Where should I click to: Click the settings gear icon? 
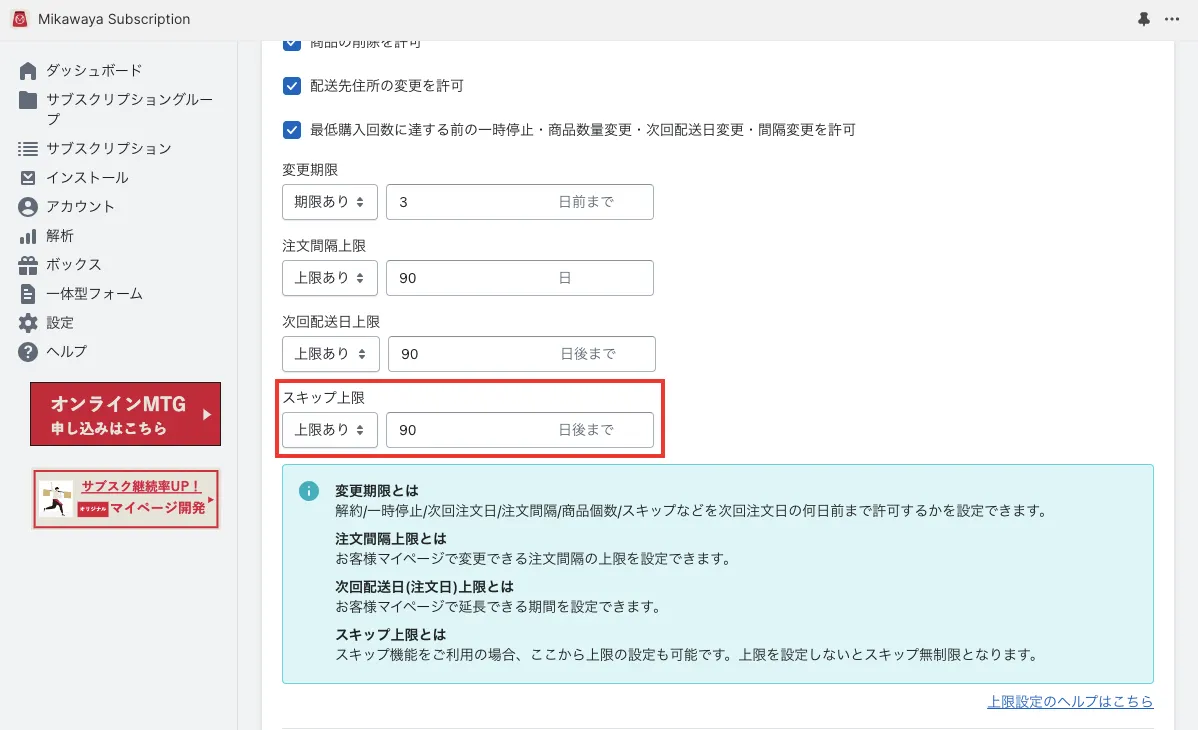28,323
